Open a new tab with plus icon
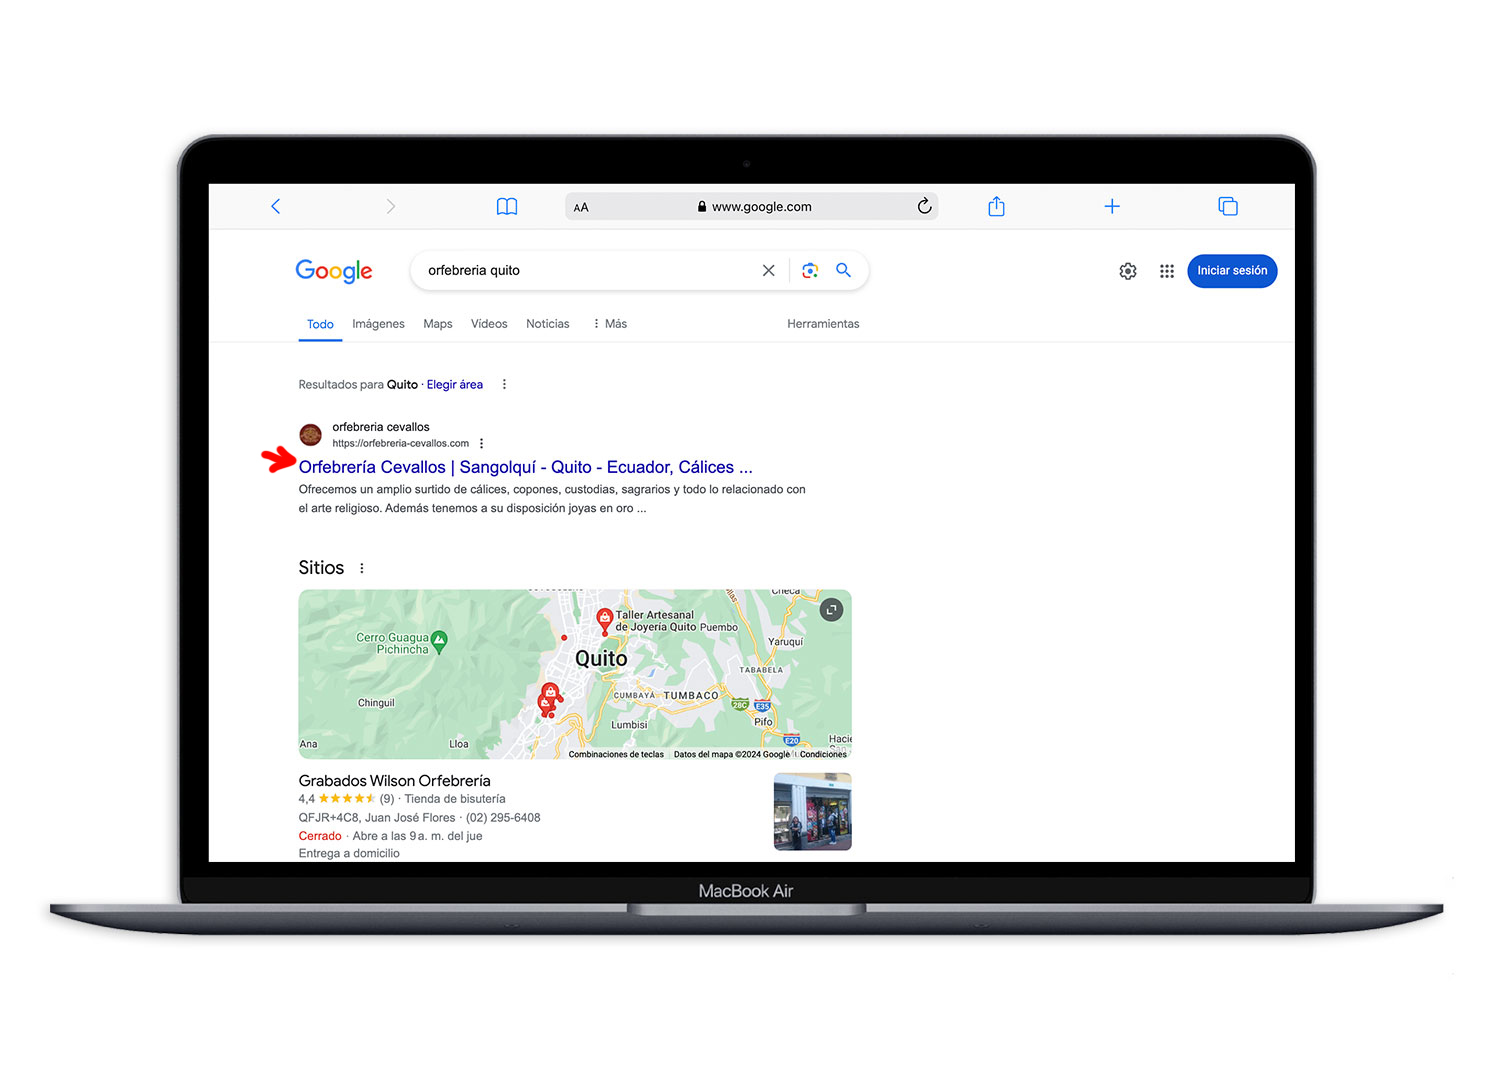The image size is (1500, 1083). pos(1112,206)
